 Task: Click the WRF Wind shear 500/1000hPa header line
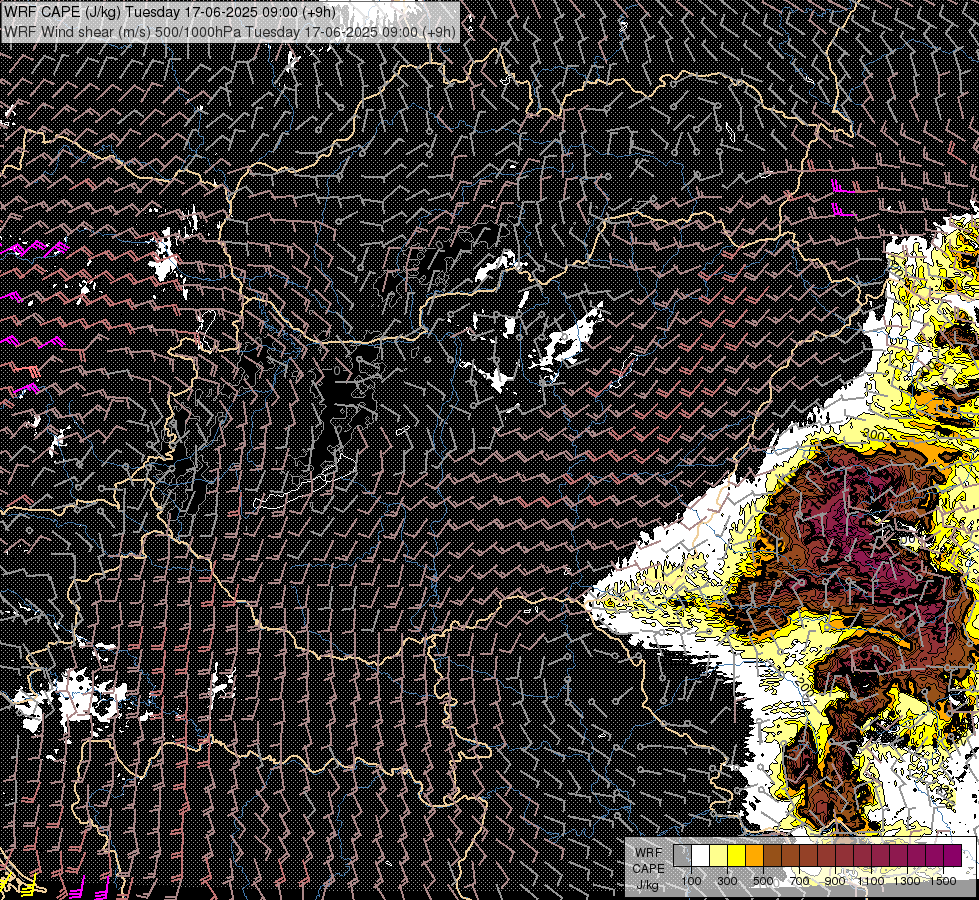[230, 32]
